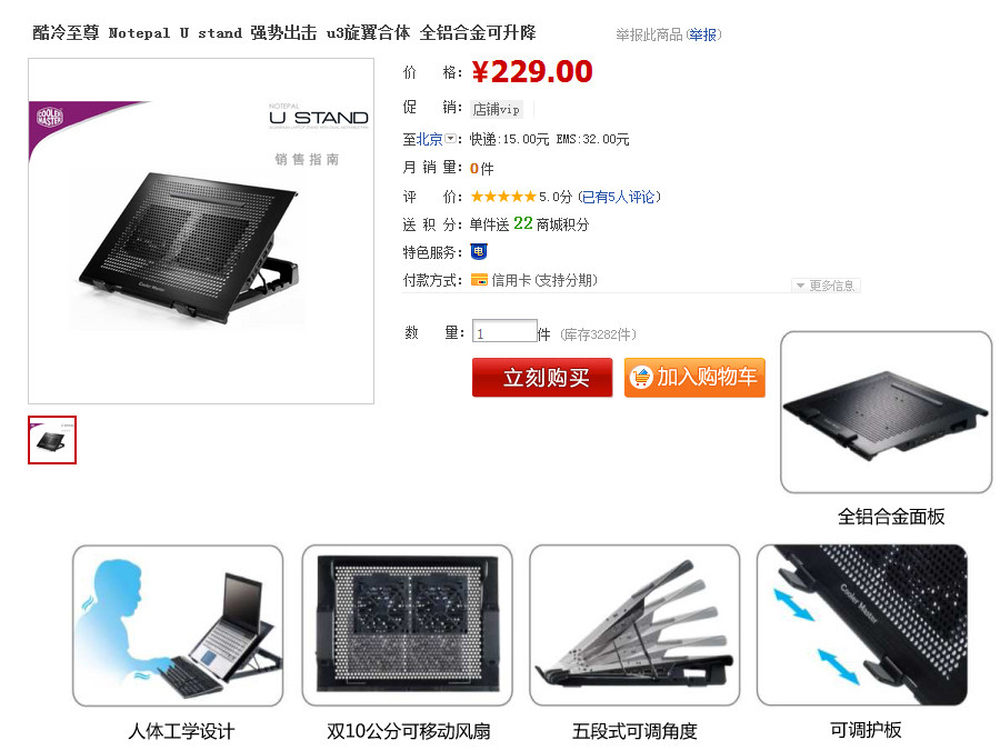Open the adjustable guard plate image
1000x750 pixels.
point(862,625)
